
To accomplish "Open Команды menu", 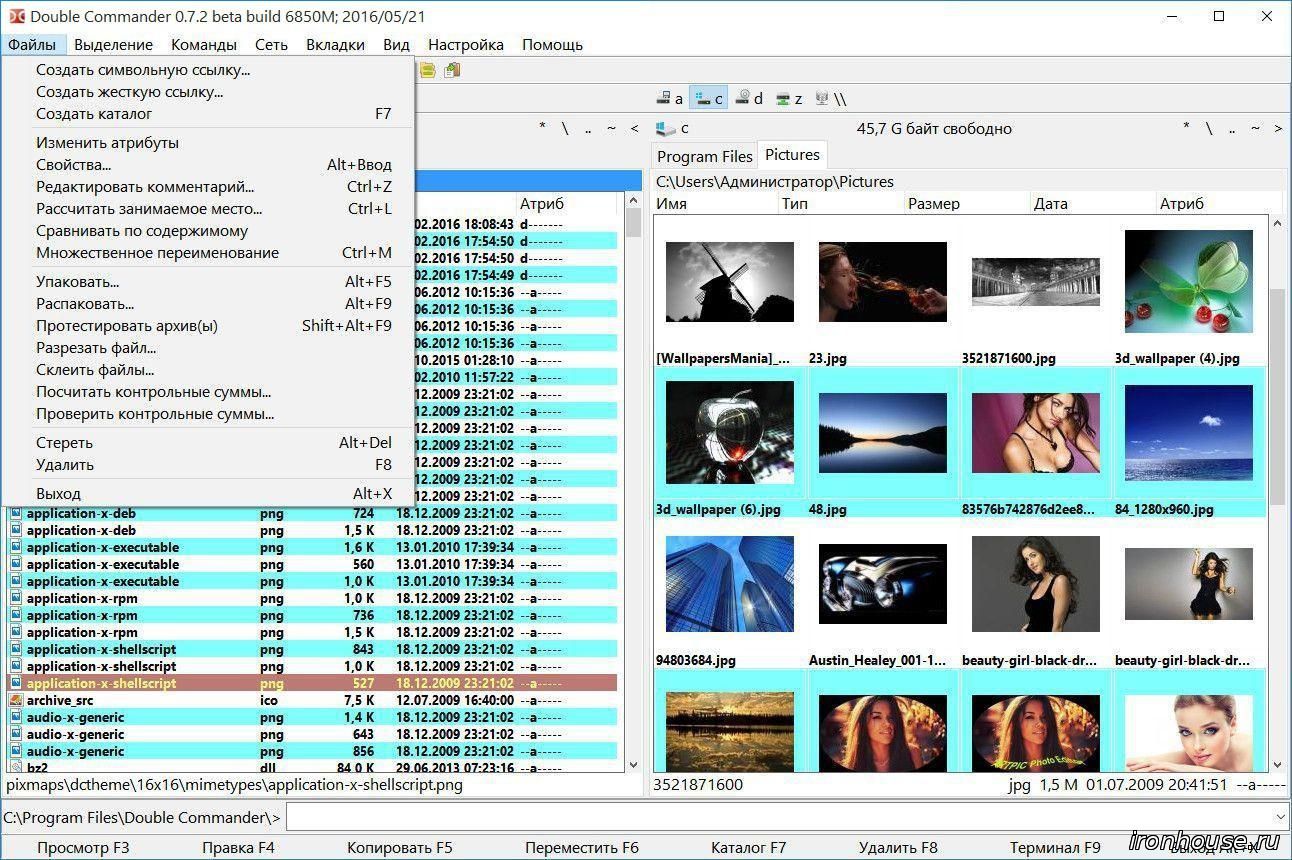I will [x=204, y=44].
